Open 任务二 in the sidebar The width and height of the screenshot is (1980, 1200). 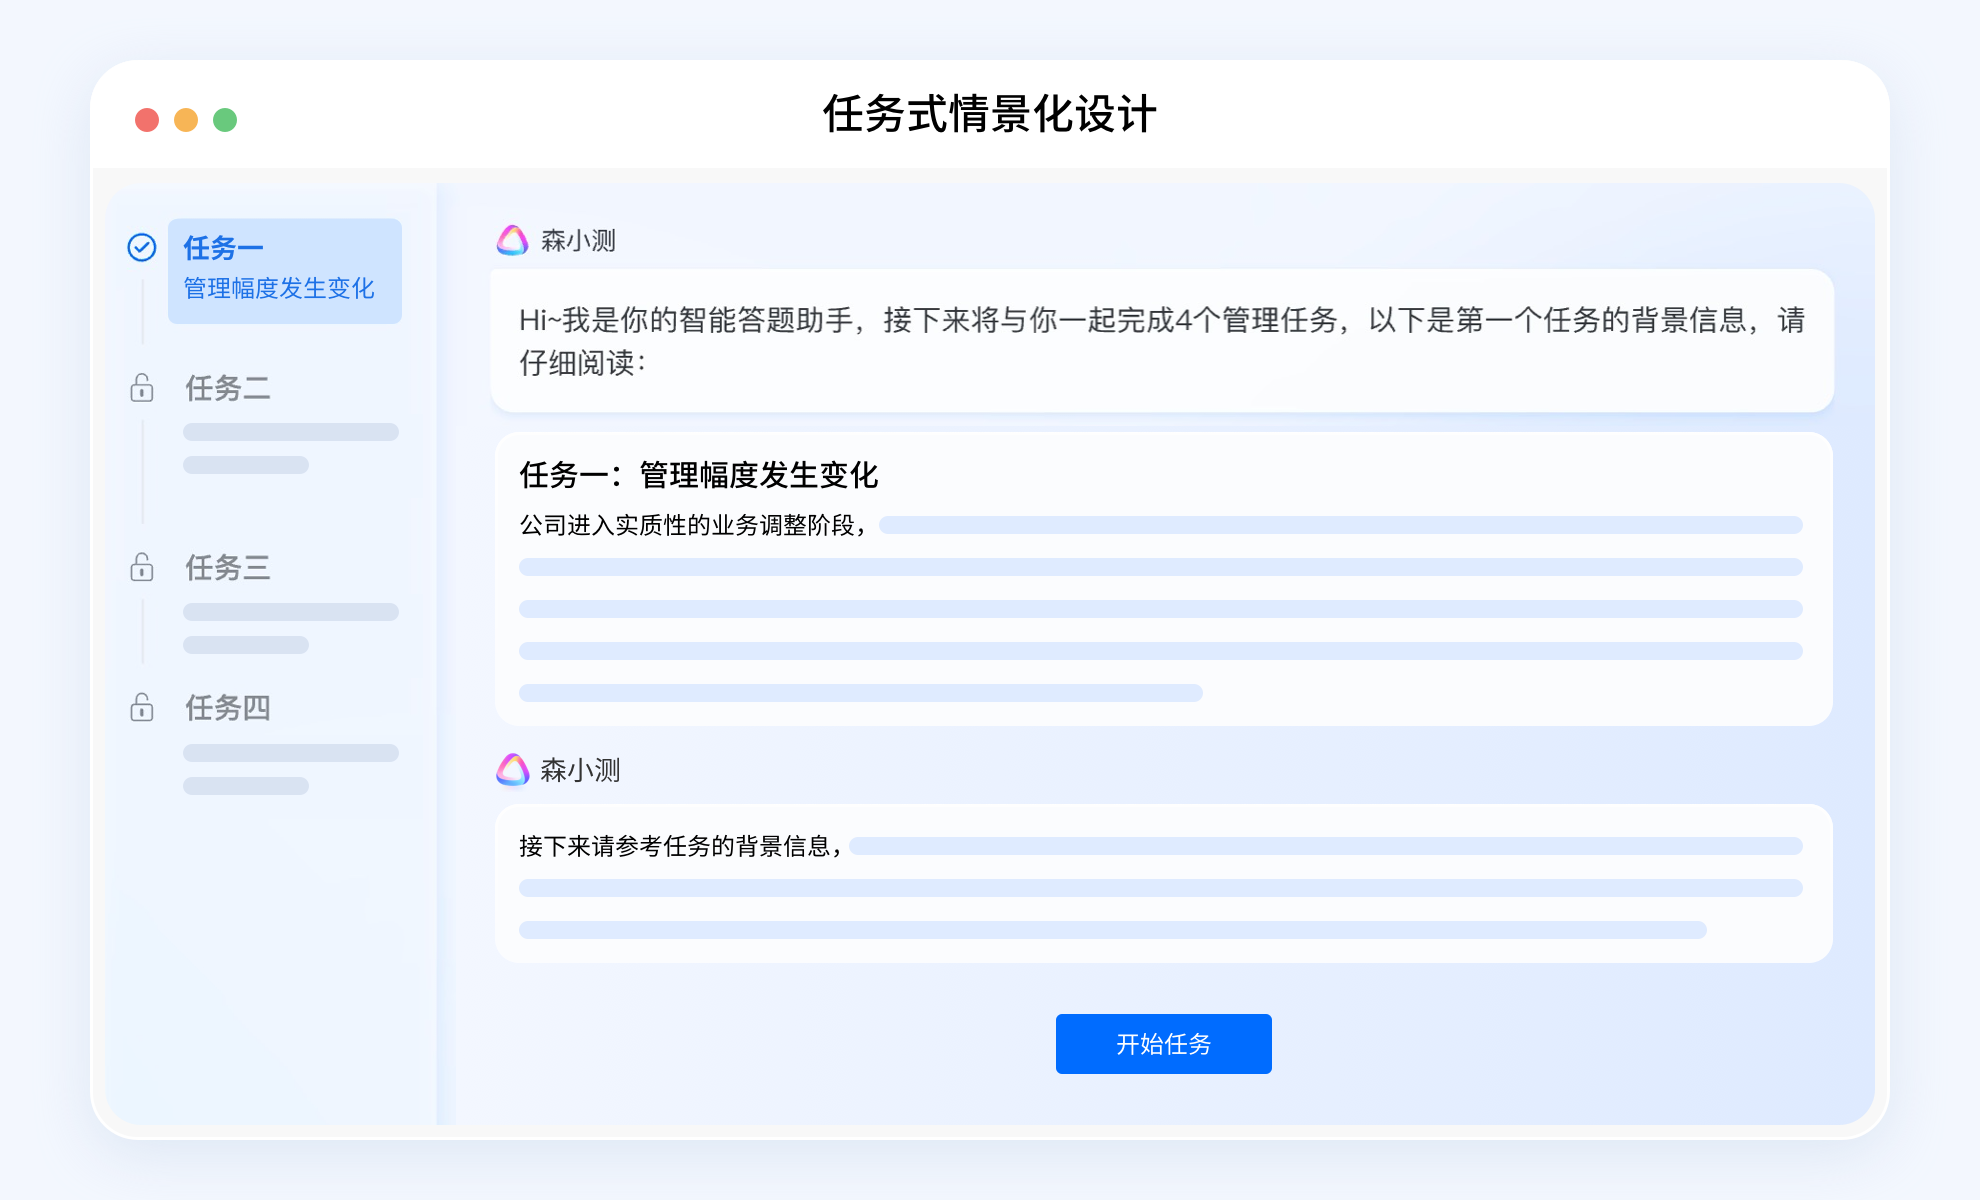228,388
